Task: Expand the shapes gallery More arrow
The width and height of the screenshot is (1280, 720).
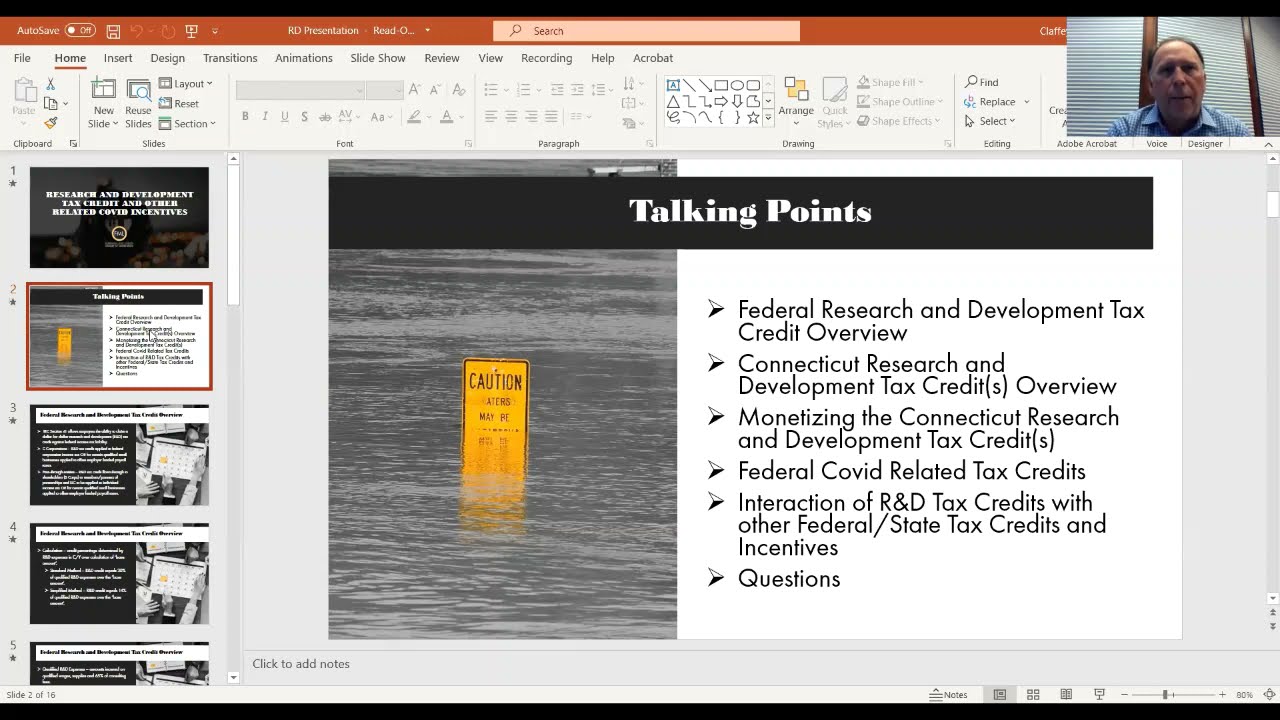Action: click(768, 117)
